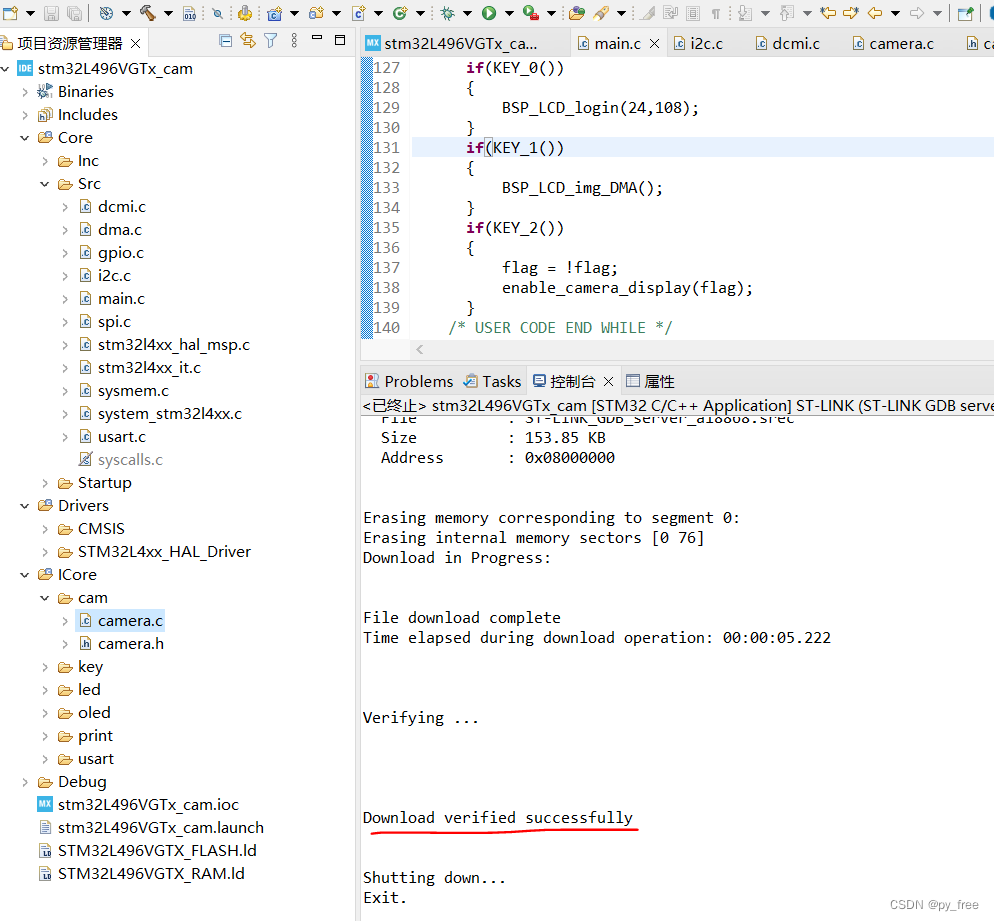
Task: Expand the Startup folder
Action: (45, 483)
